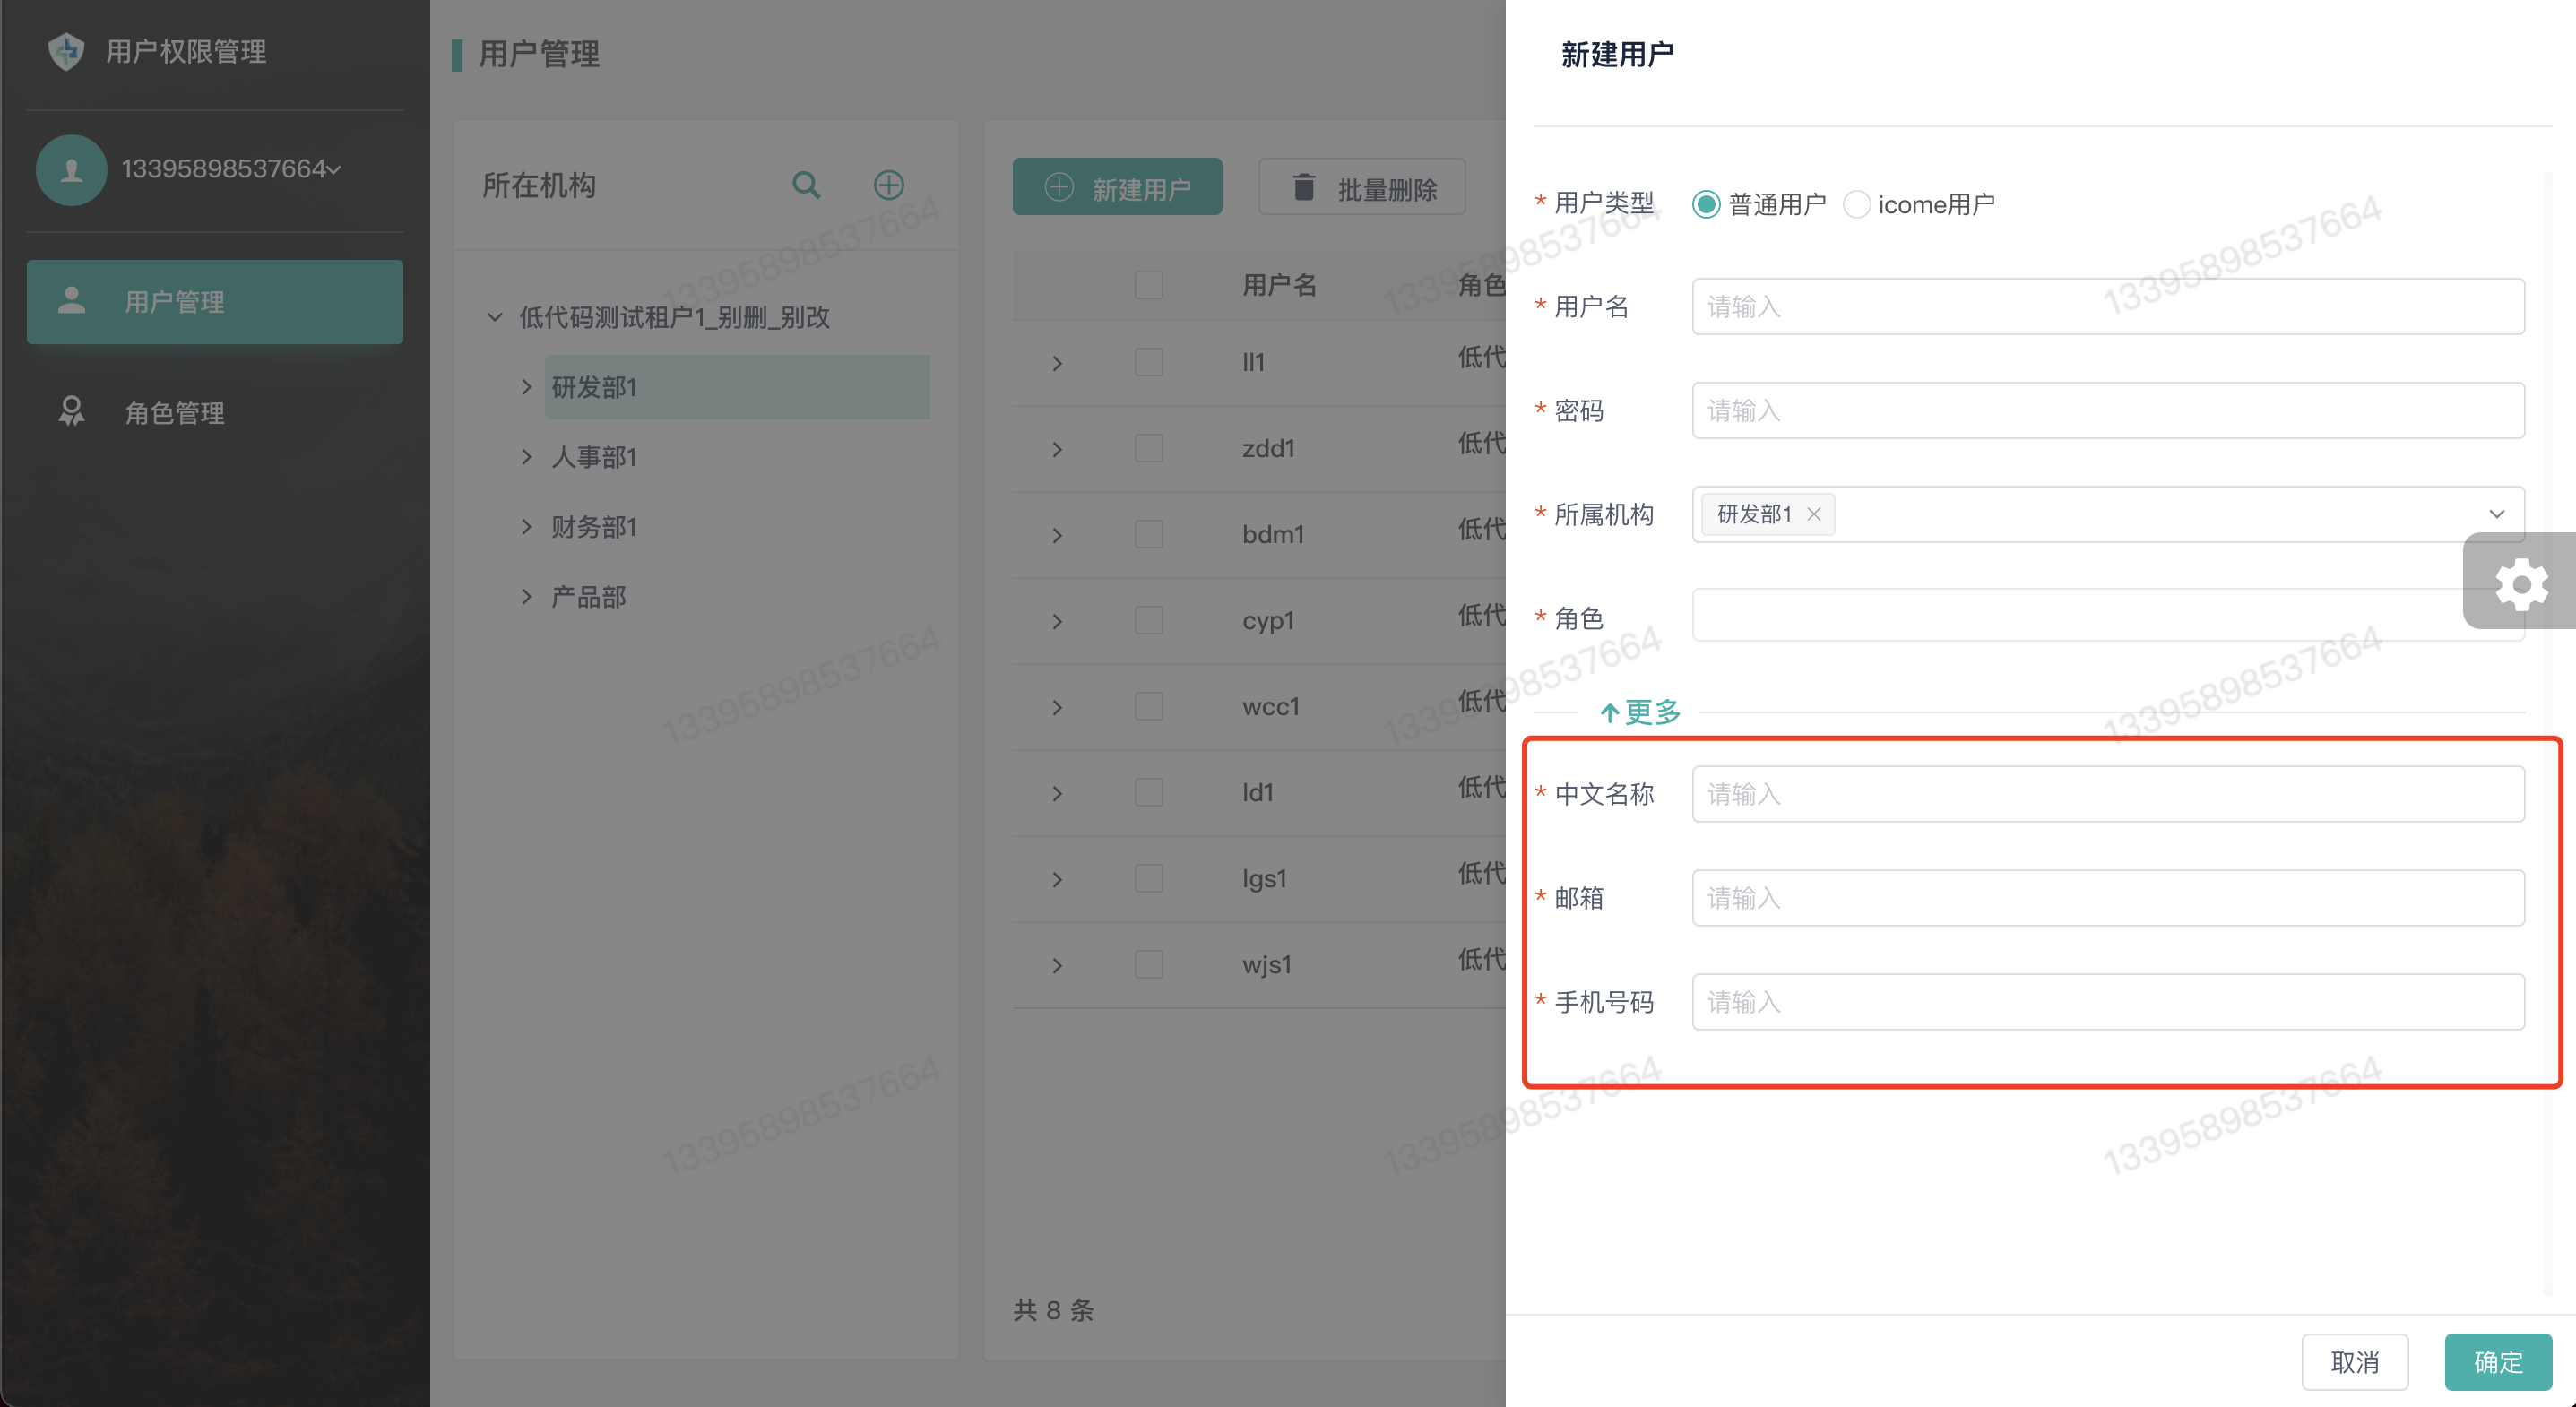Toggle the select-all checkbox in table header
The height and width of the screenshot is (1407, 2576).
click(x=1149, y=285)
